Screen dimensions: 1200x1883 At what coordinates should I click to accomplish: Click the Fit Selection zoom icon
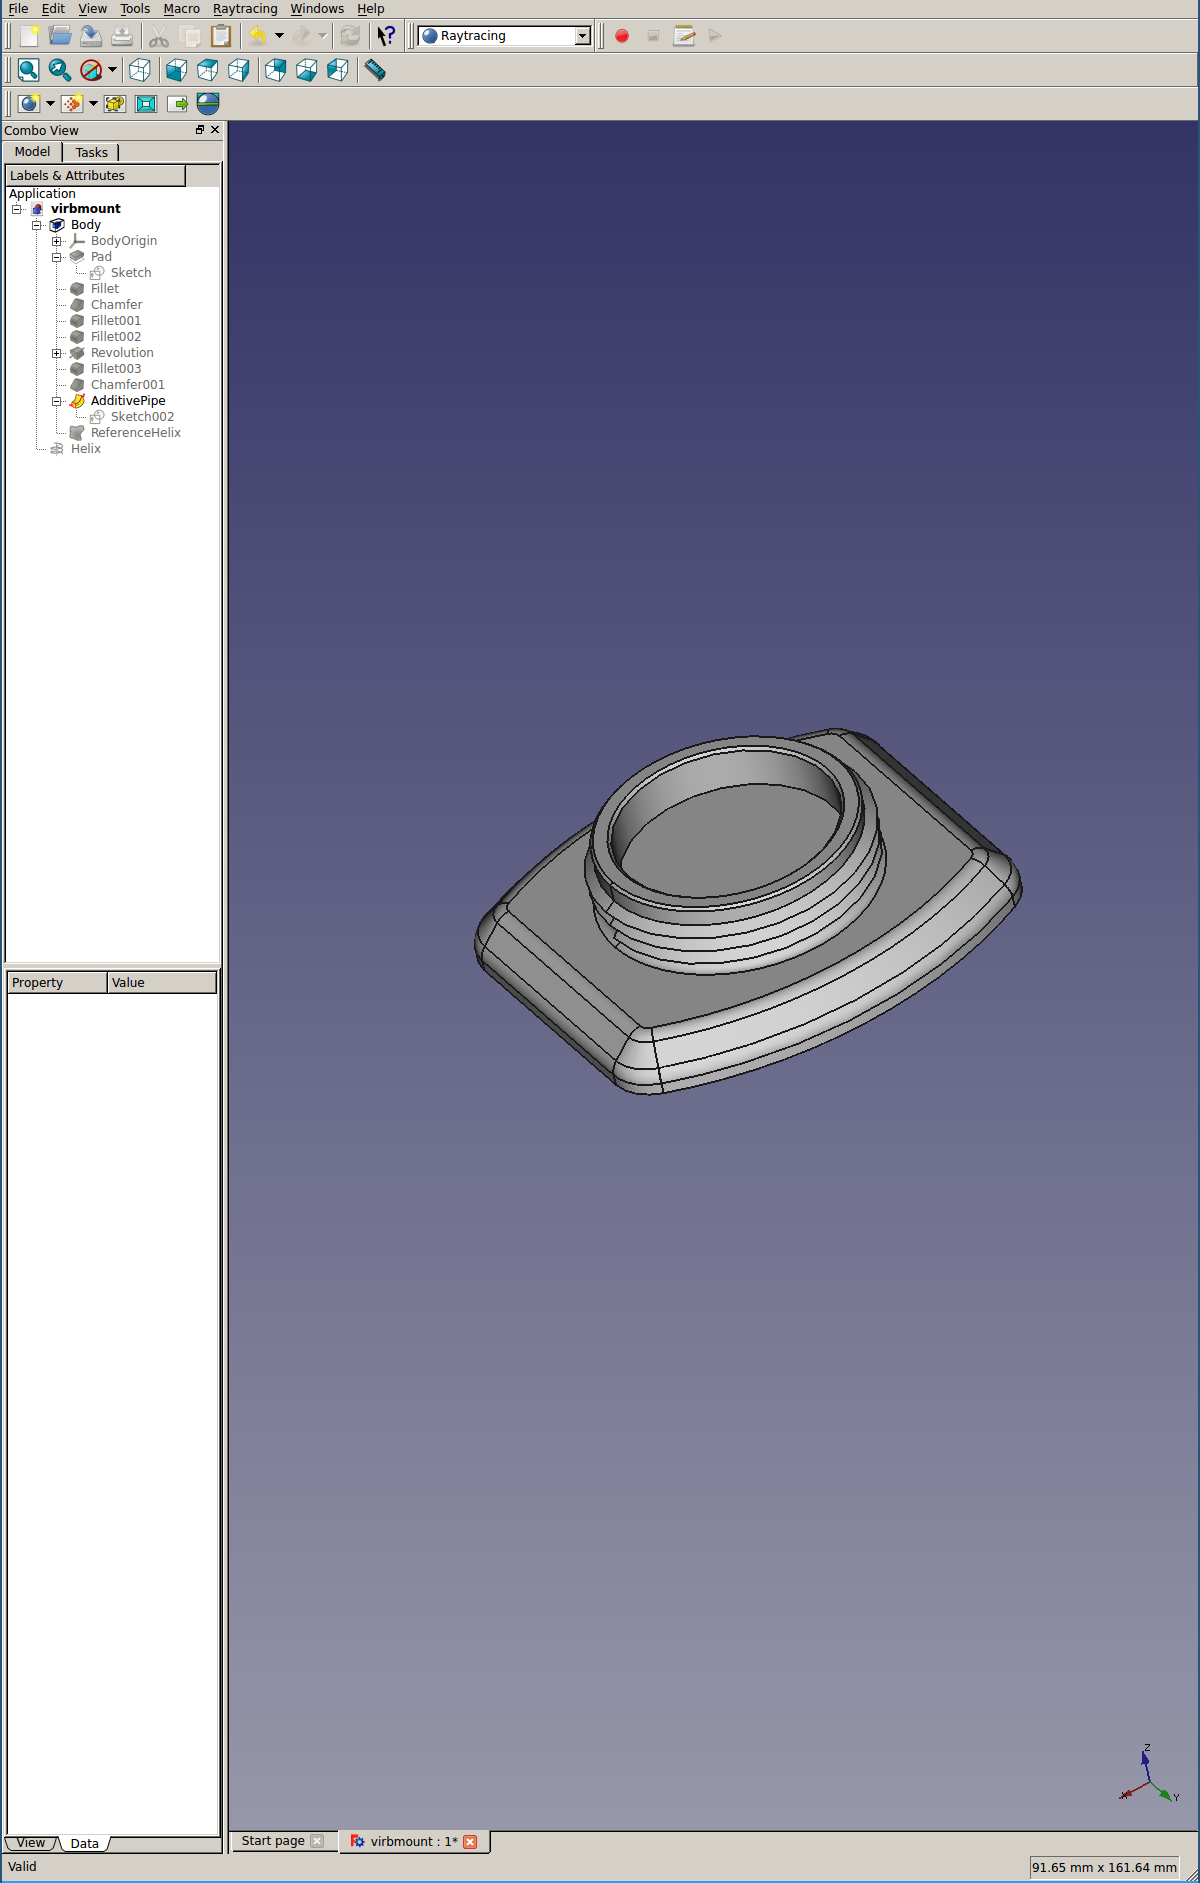click(x=60, y=70)
